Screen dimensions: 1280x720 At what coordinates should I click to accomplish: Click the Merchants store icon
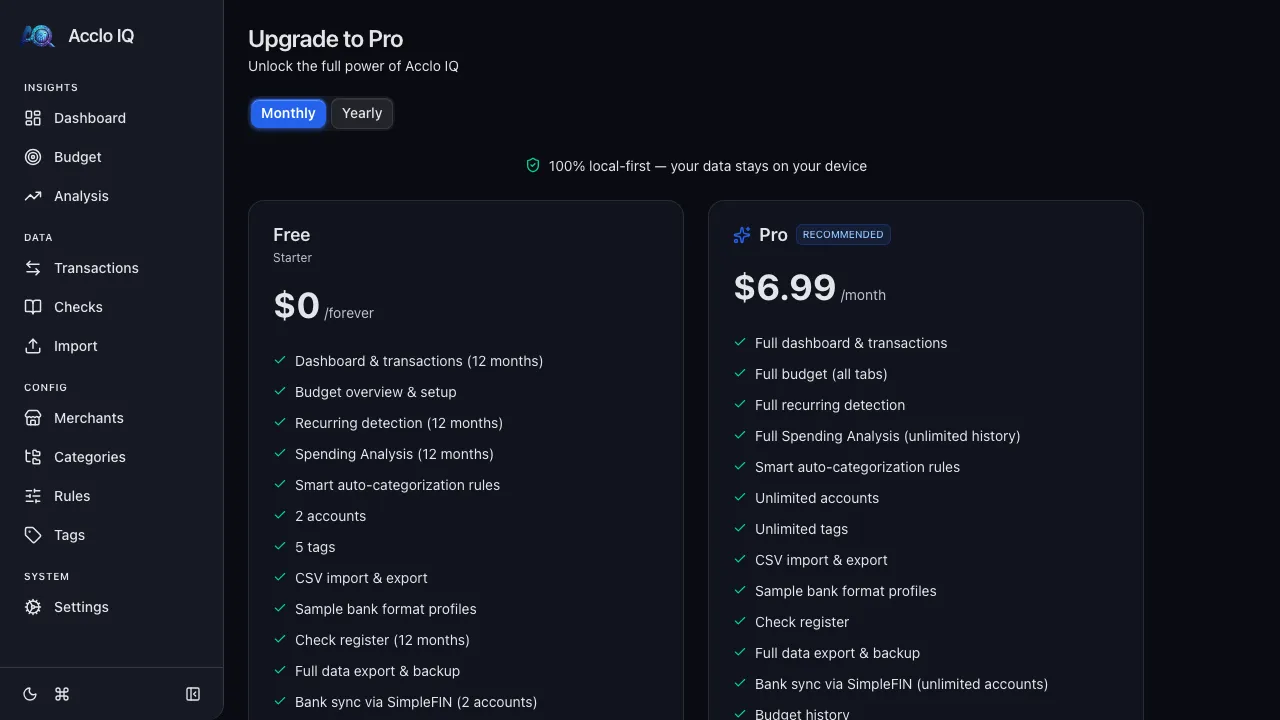(x=33, y=418)
